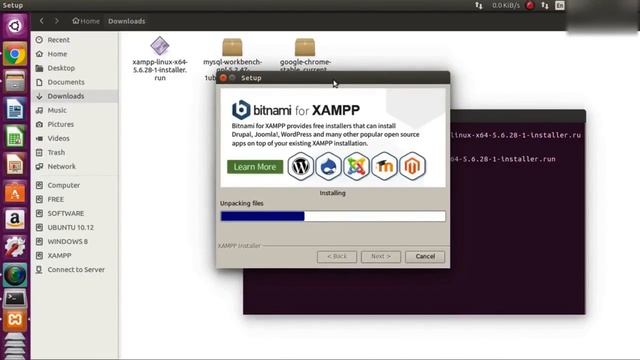Click the Back button in Setup
This screenshot has width=640, height=360.
[x=337, y=256]
